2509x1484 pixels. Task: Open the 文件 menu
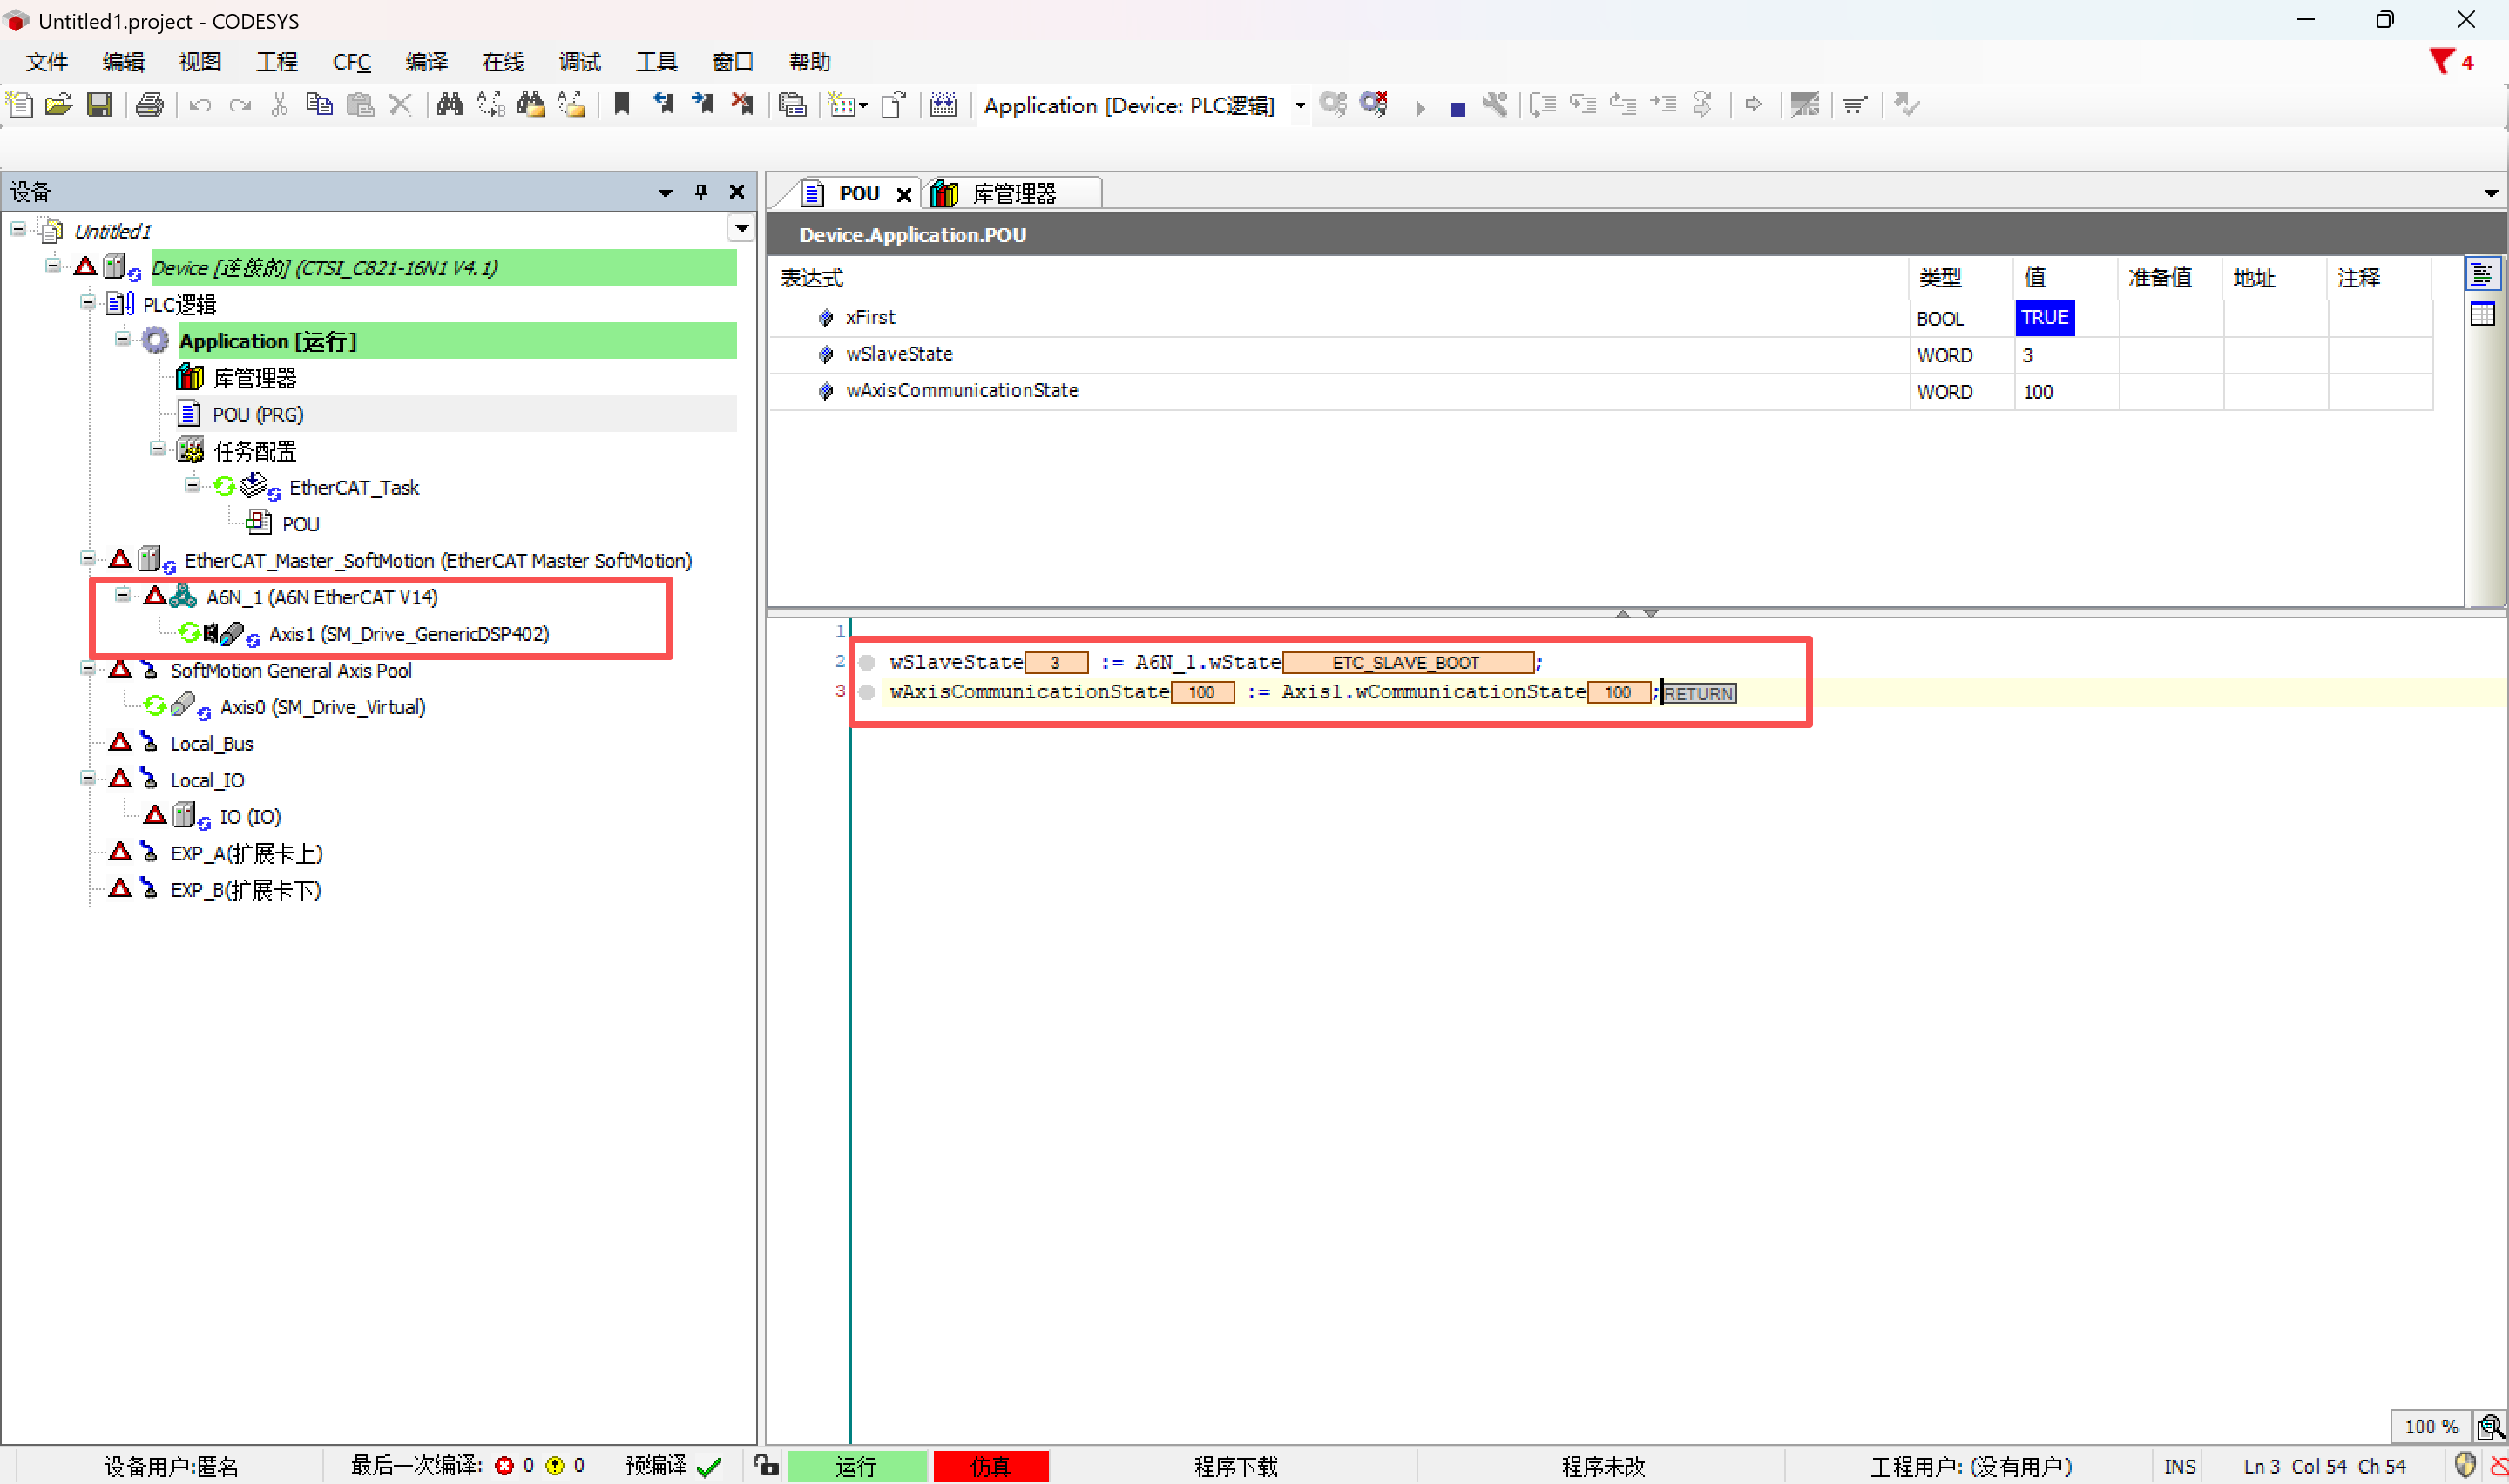click(x=47, y=62)
